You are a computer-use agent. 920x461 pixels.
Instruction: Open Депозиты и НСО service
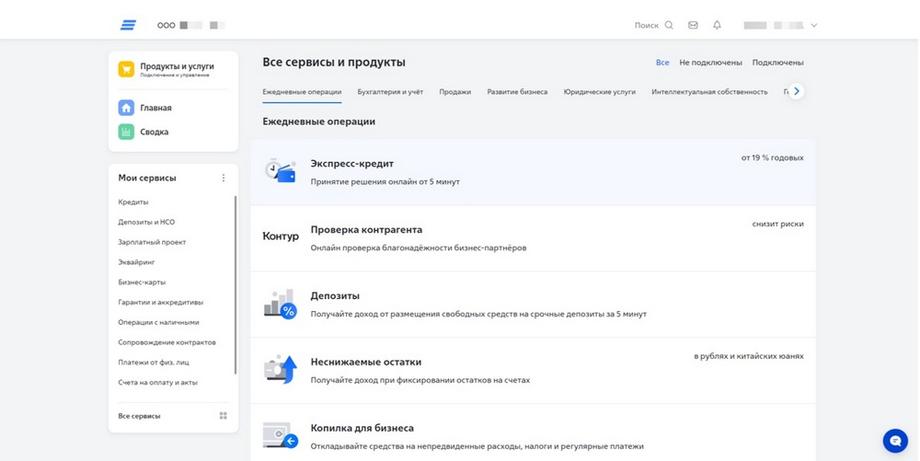146,222
